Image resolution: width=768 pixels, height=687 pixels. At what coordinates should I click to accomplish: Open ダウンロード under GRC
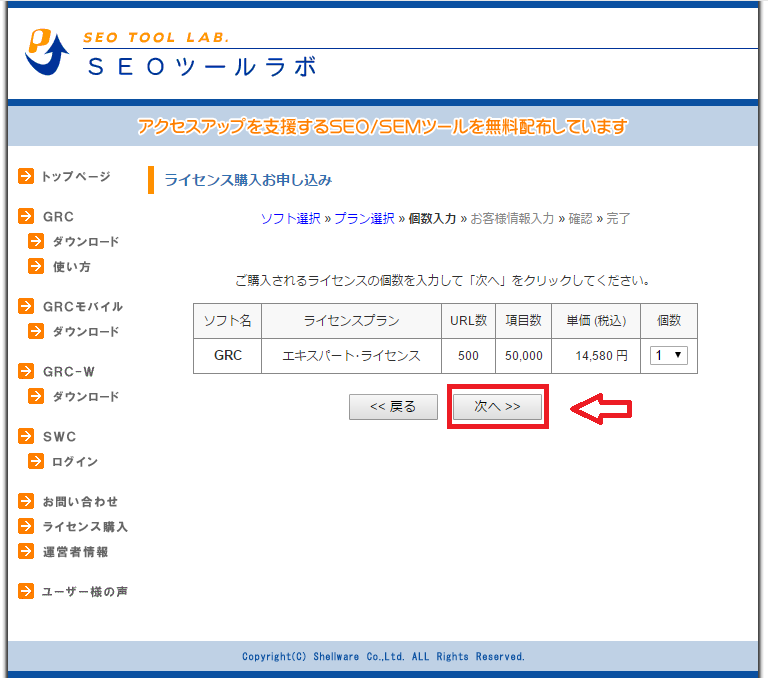(x=86, y=241)
